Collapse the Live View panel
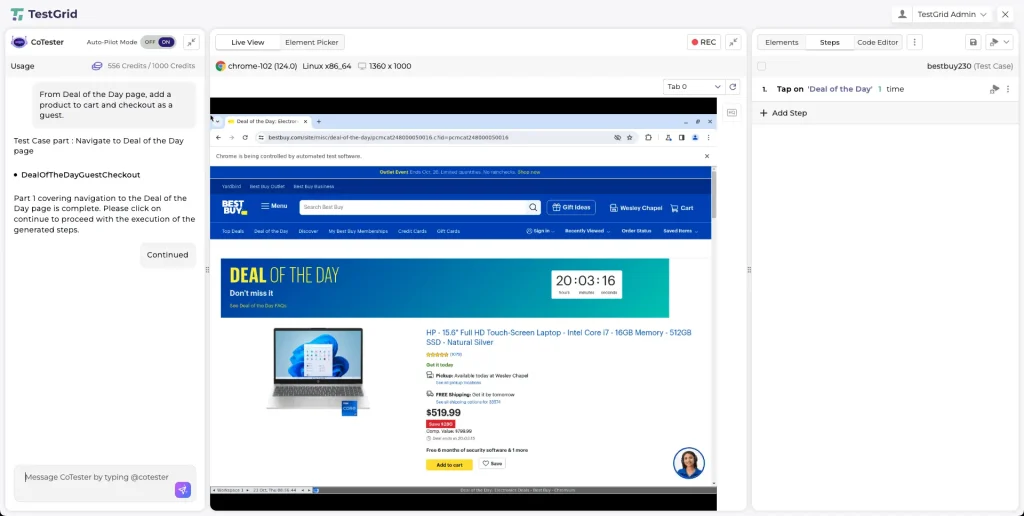 [x=733, y=42]
